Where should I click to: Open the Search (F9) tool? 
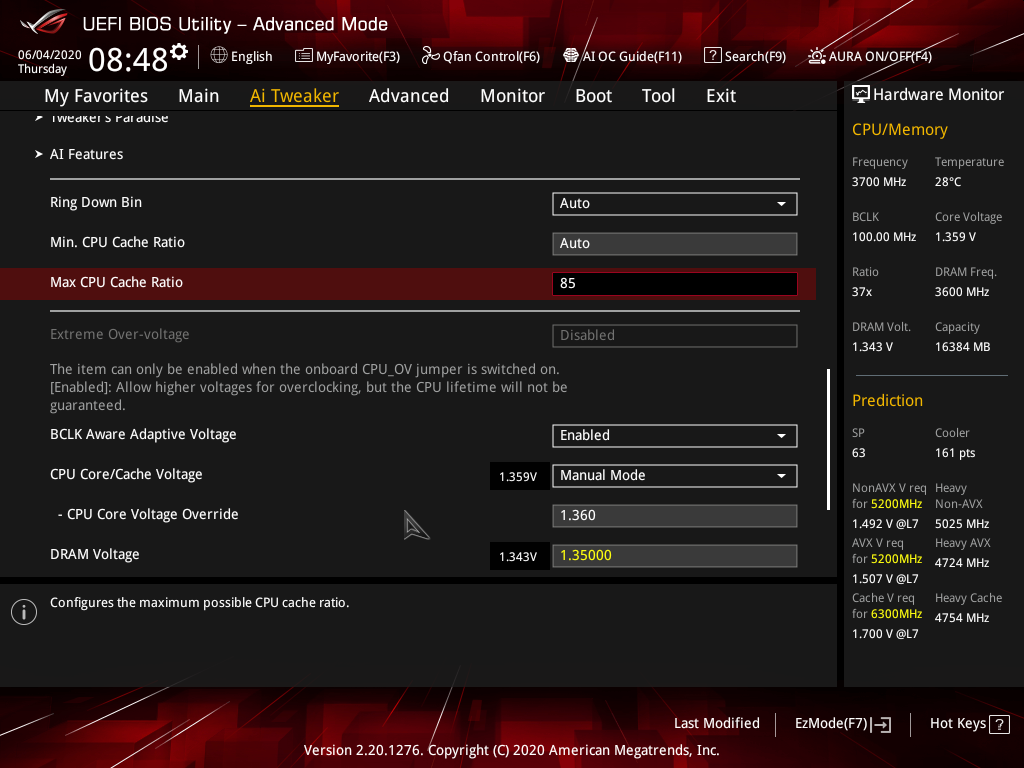coord(745,56)
